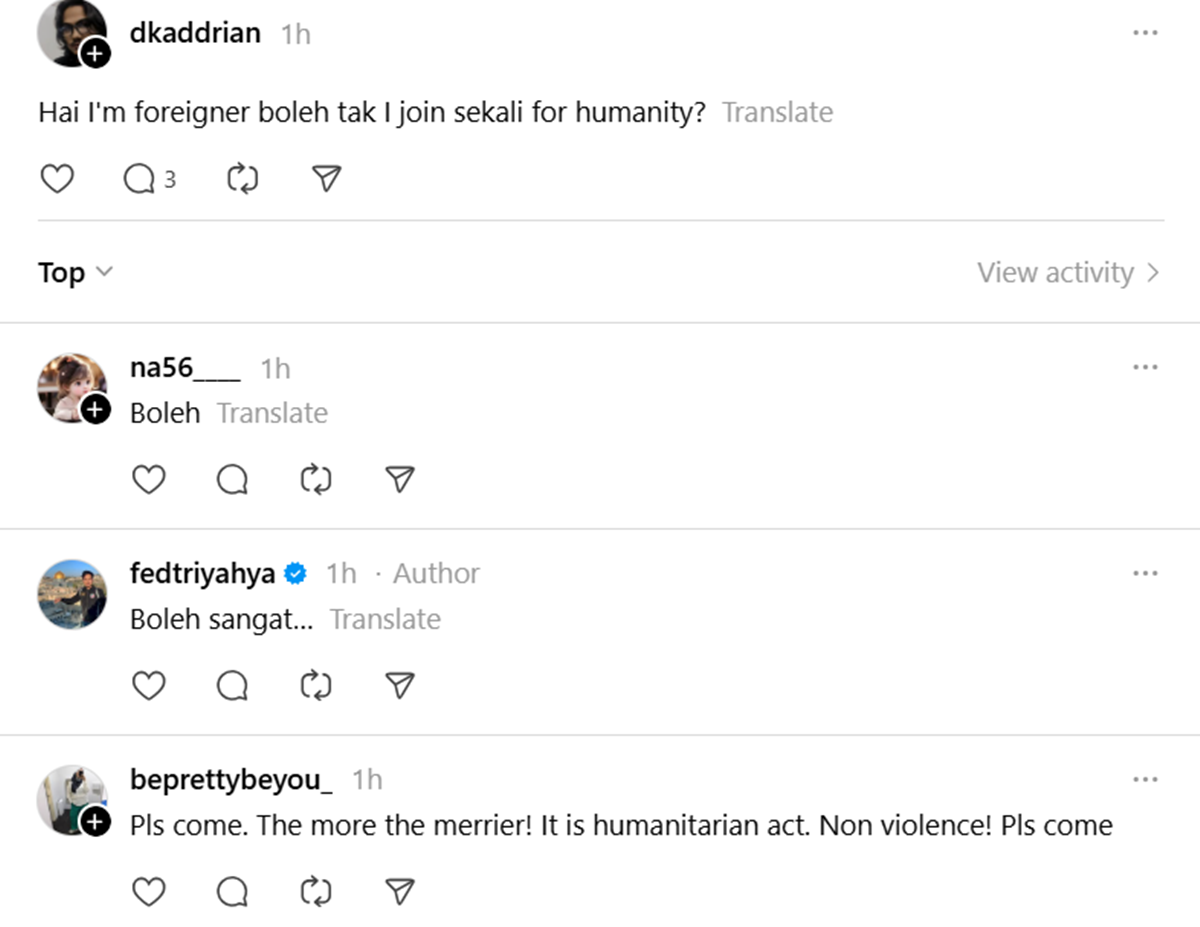Open more options for beprettybeyou_'s reply

[1145, 779]
